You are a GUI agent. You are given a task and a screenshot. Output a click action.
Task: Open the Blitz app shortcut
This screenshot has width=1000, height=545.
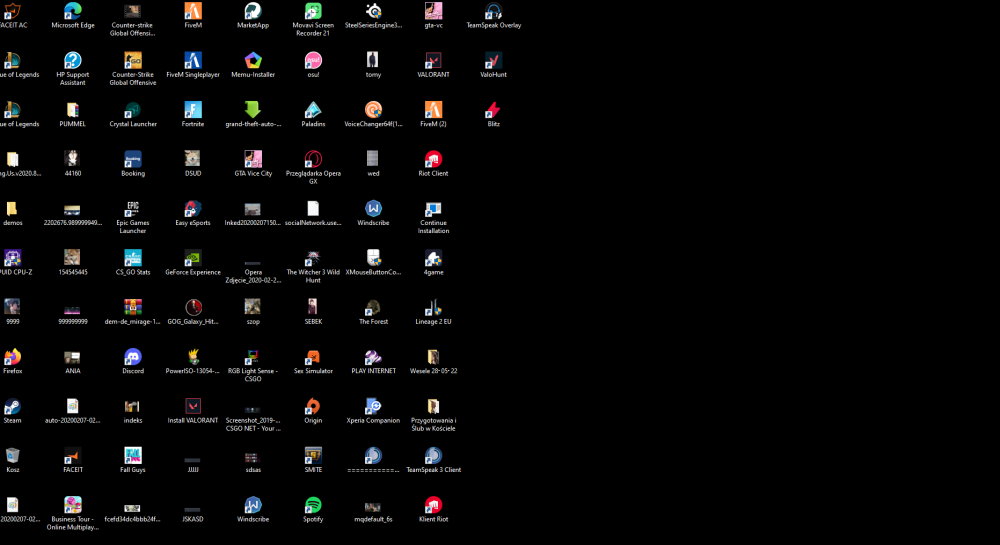(493, 110)
